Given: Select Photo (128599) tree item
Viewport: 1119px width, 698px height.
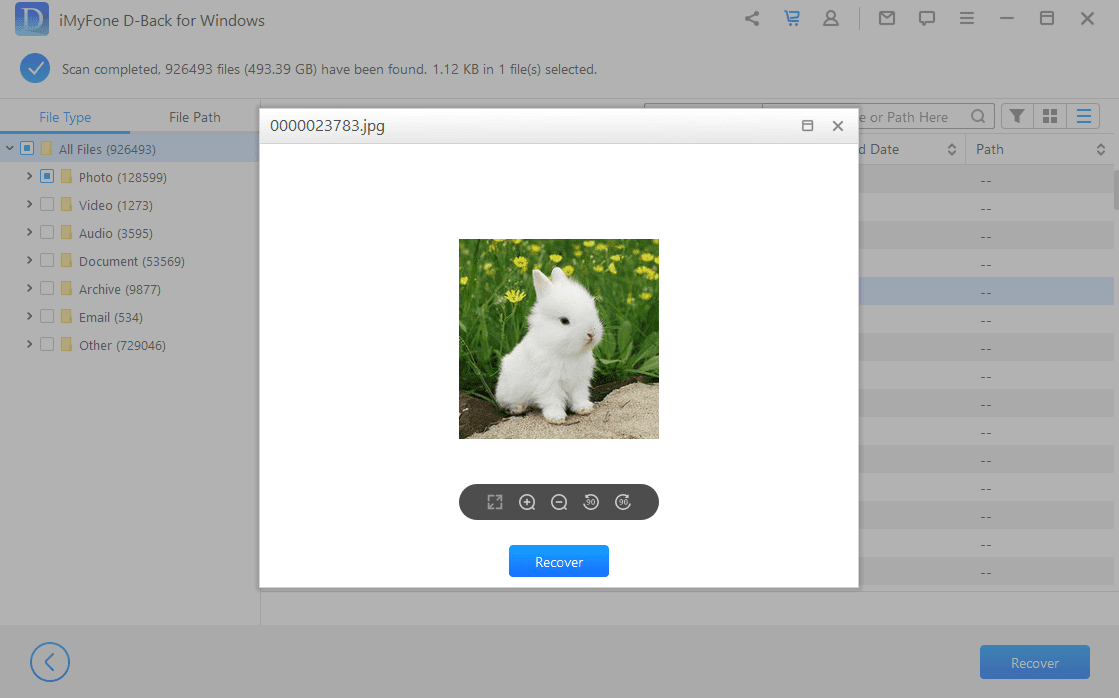Looking at the screenshot, I should tap(123, 177).
